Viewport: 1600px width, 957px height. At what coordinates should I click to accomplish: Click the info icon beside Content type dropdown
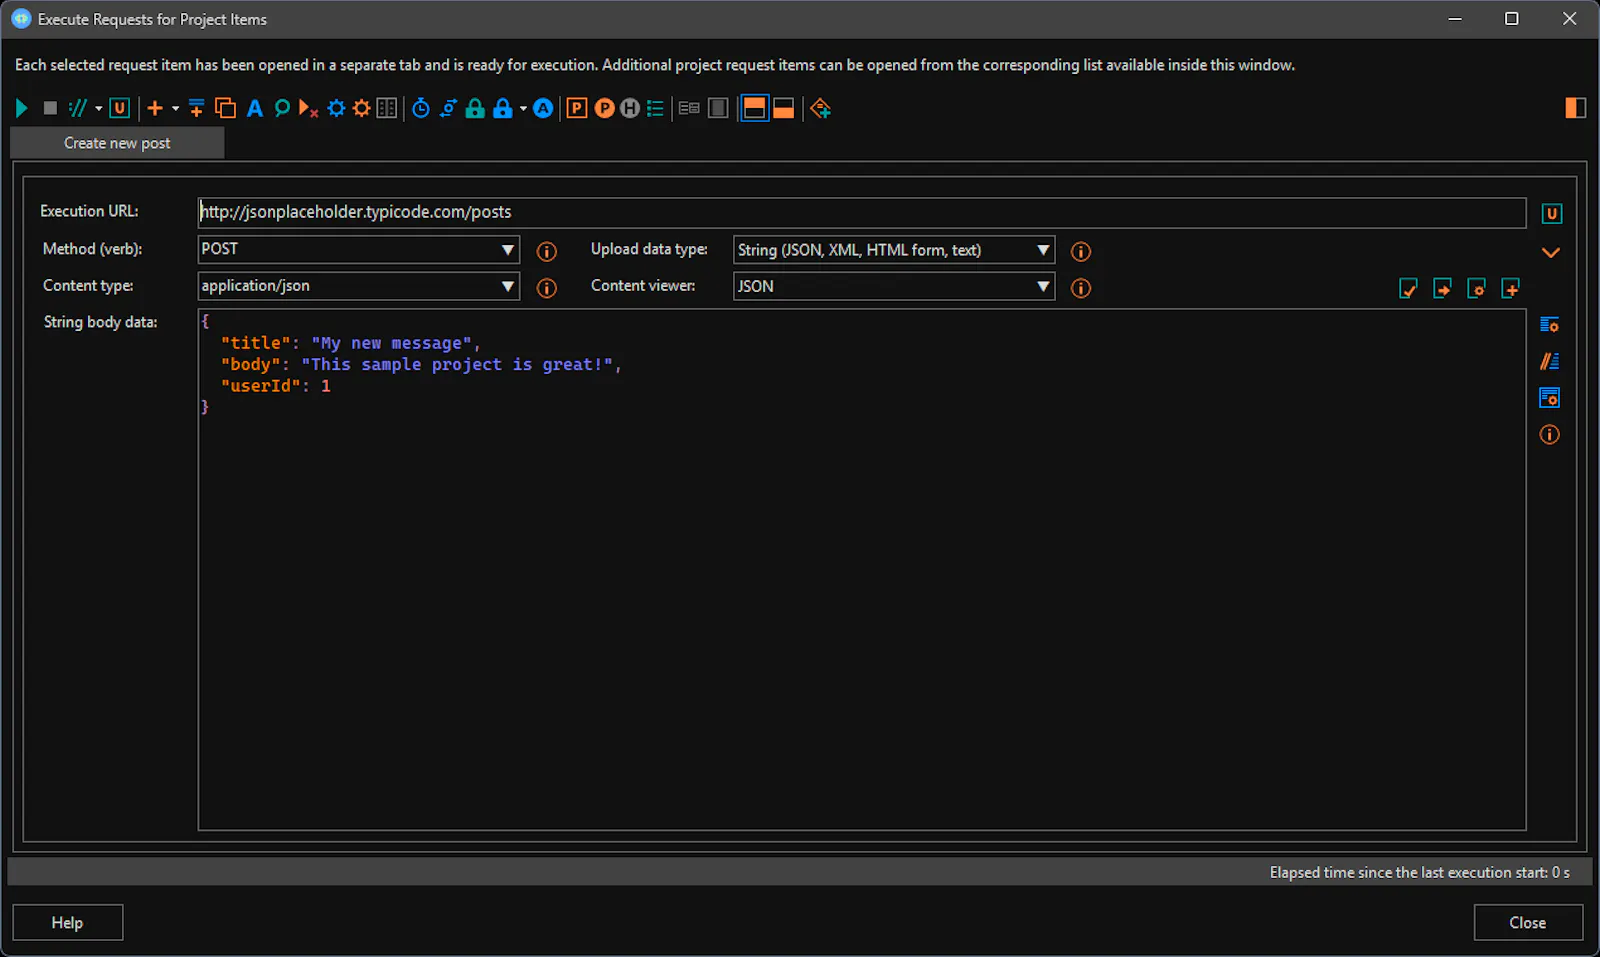tap(546, 288)
